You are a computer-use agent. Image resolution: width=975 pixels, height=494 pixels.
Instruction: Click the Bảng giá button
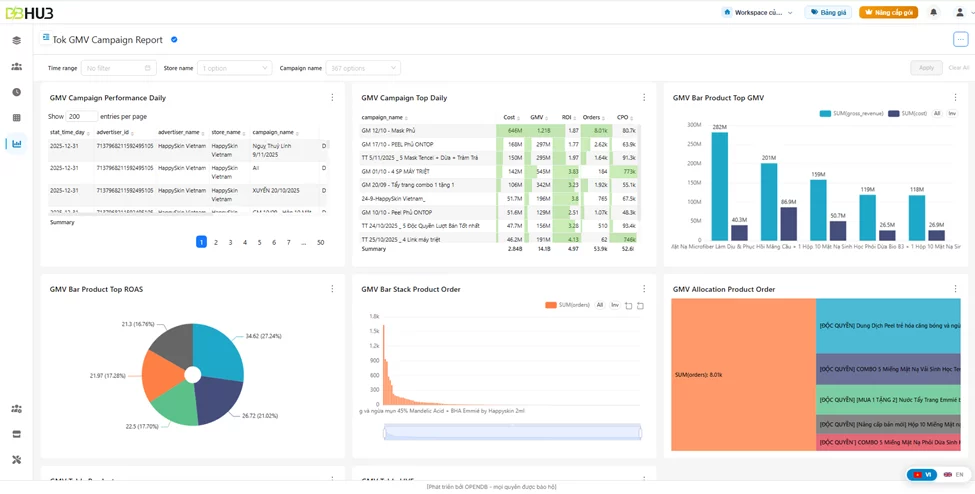pyautogui.click(x=828, y=12)
